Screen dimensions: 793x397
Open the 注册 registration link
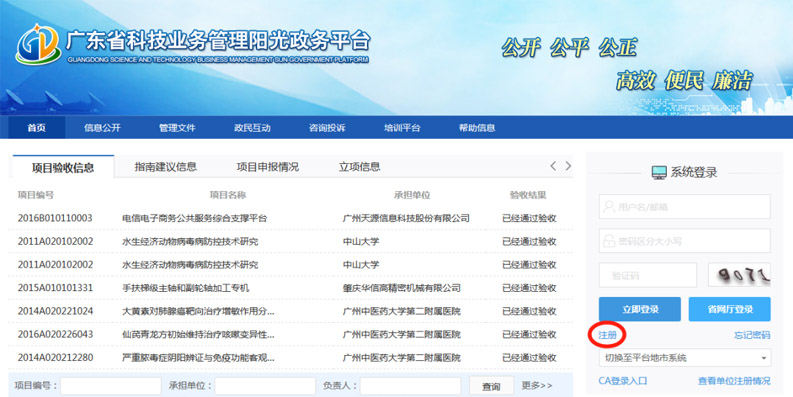(x=607, y=335)
